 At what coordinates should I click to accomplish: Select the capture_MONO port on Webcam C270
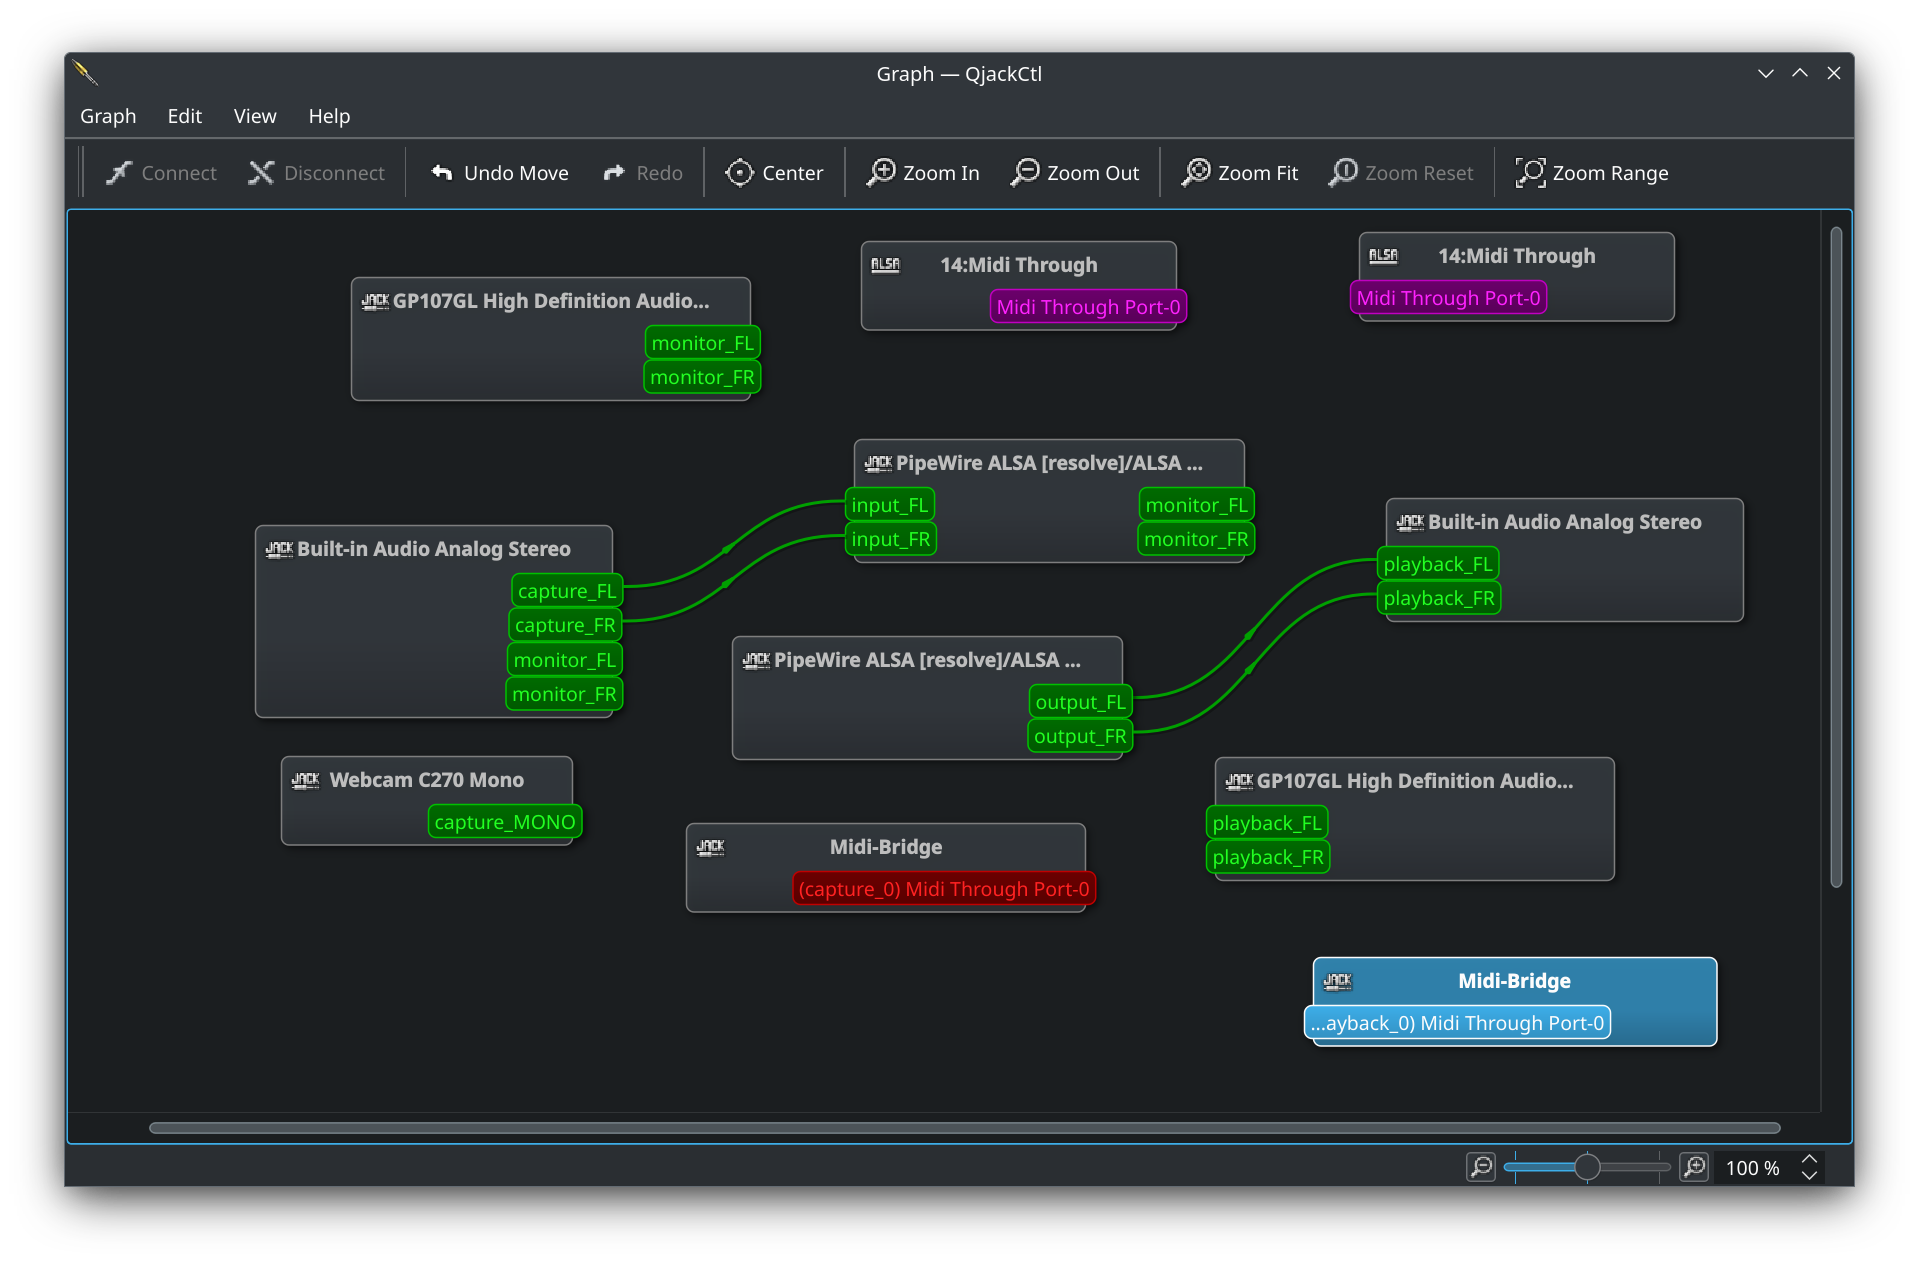click(505, 822)
